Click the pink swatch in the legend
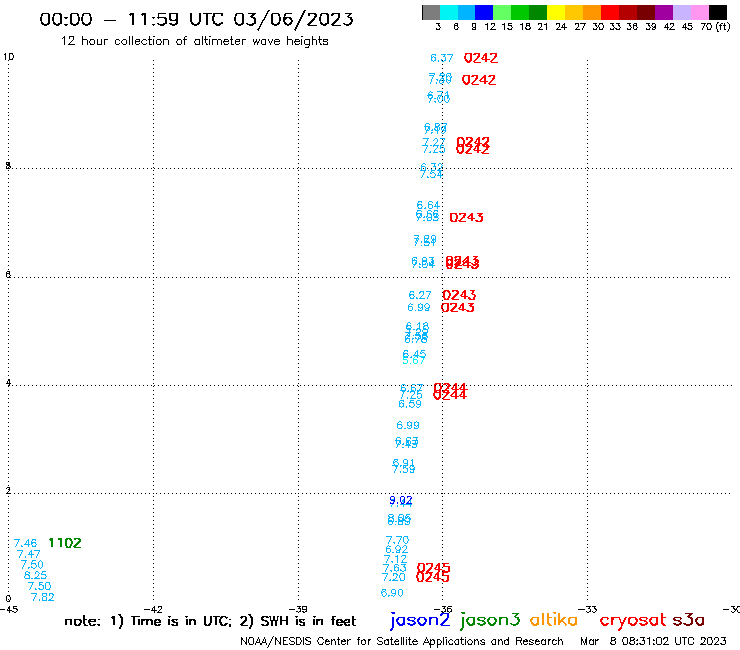The width and height of the screenshot is (740, 650). click(x=699, y=12)
